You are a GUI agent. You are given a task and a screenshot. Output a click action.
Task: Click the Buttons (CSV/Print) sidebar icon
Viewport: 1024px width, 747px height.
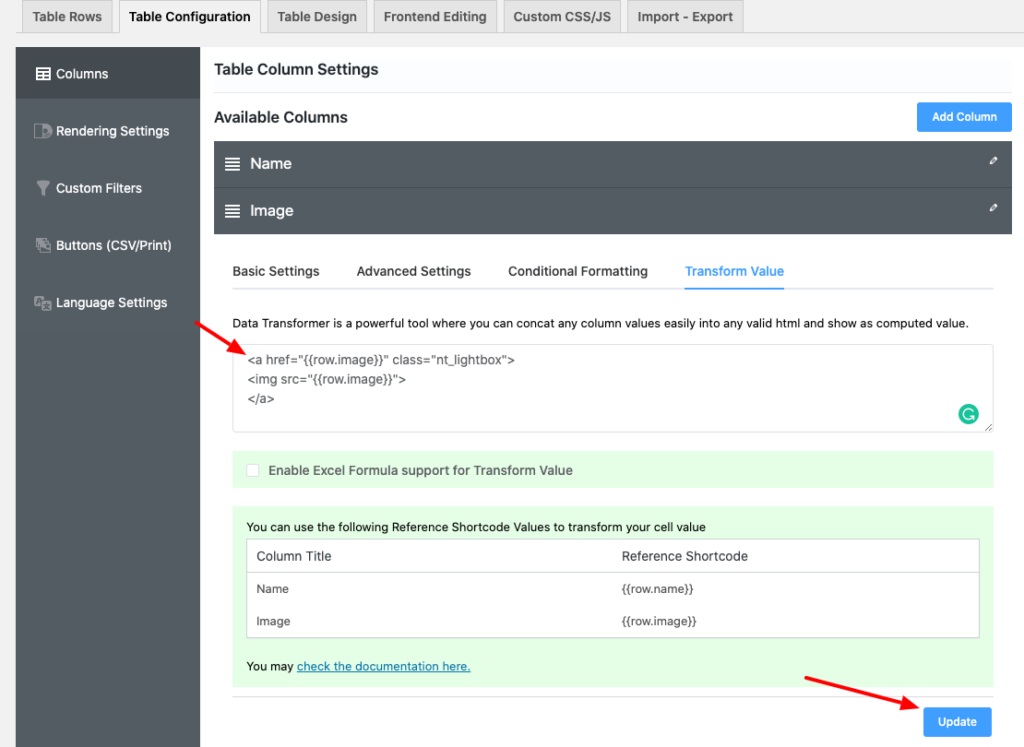(x=43, y=245)
